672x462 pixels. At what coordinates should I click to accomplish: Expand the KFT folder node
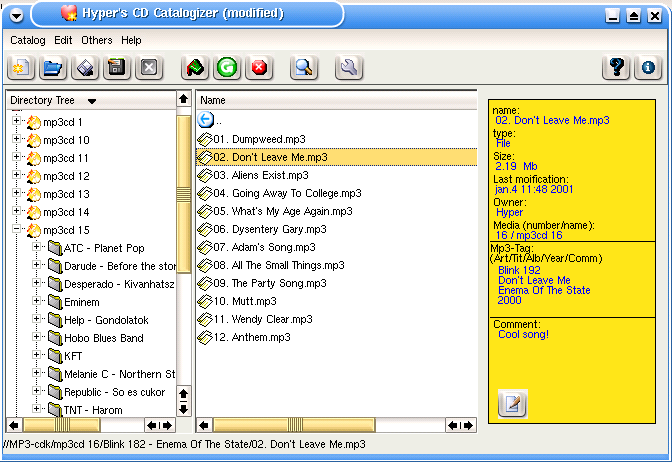click(36, 354)
